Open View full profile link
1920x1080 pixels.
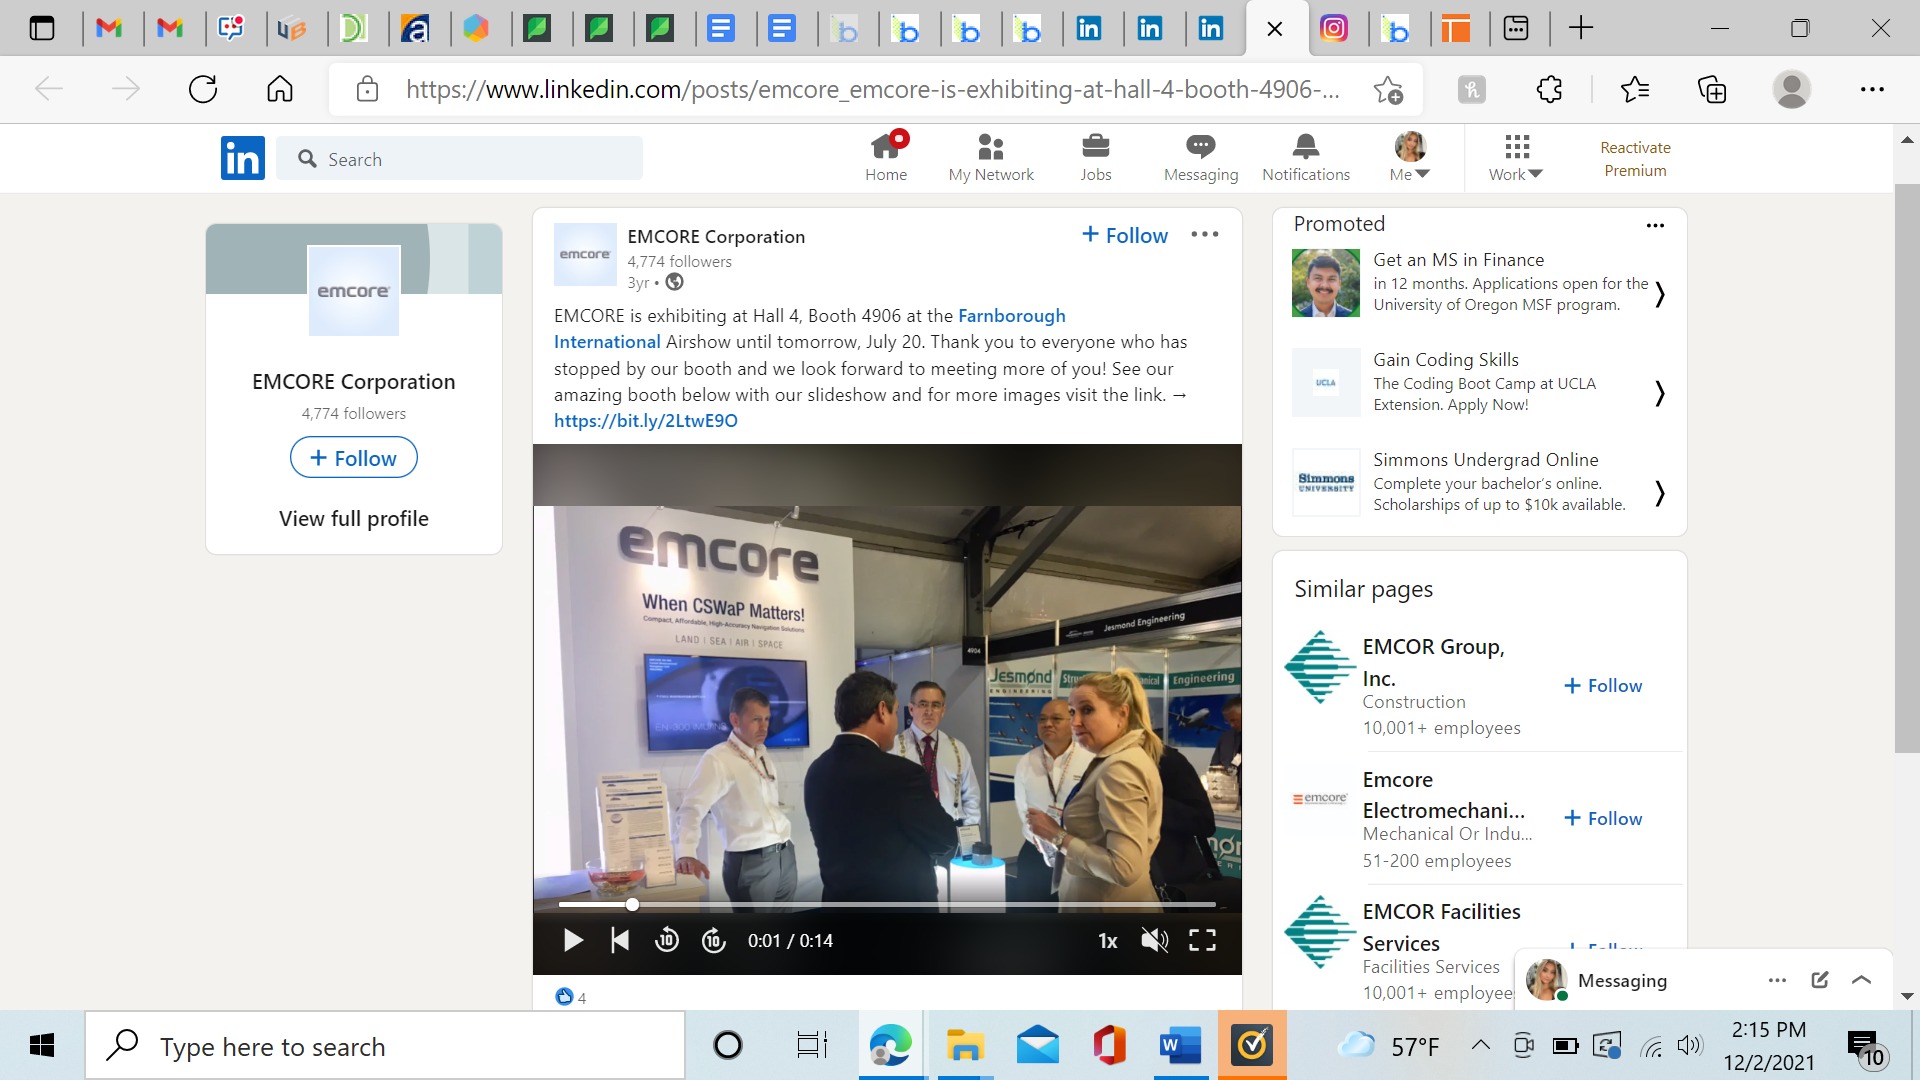coord(354,519)
